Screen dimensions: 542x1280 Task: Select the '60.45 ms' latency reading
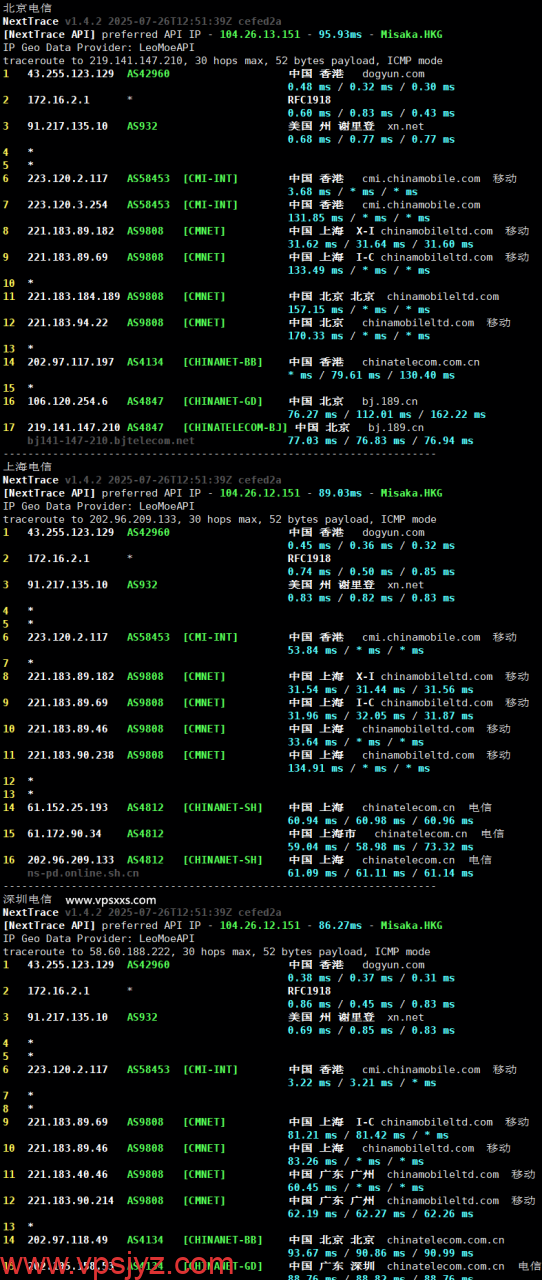pyautogui.click(x=310, y=1187)
